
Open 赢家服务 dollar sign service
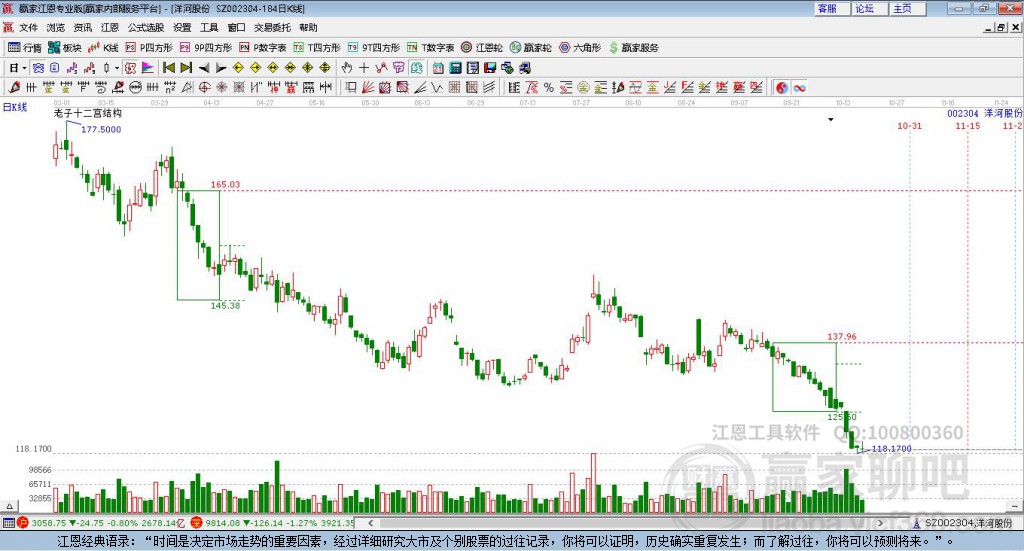pyautogui.click(x=633, y=48)
